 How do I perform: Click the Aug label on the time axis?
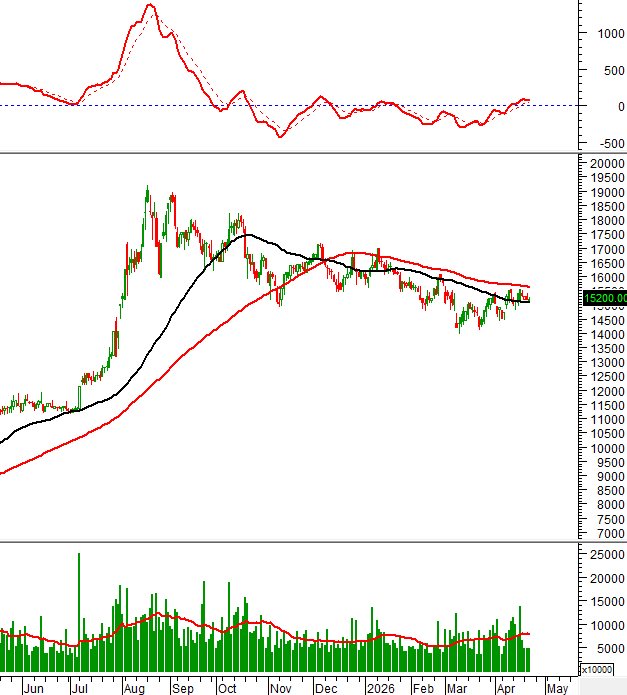click(x=132, y=688)
